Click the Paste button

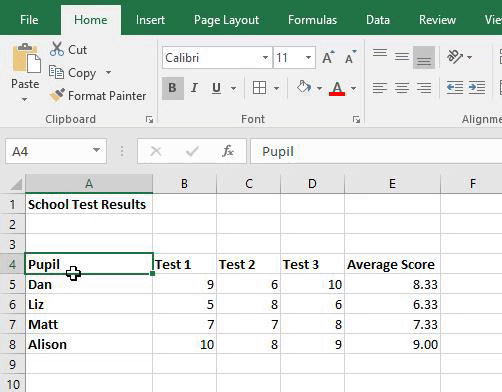click(x=25, y=67)
